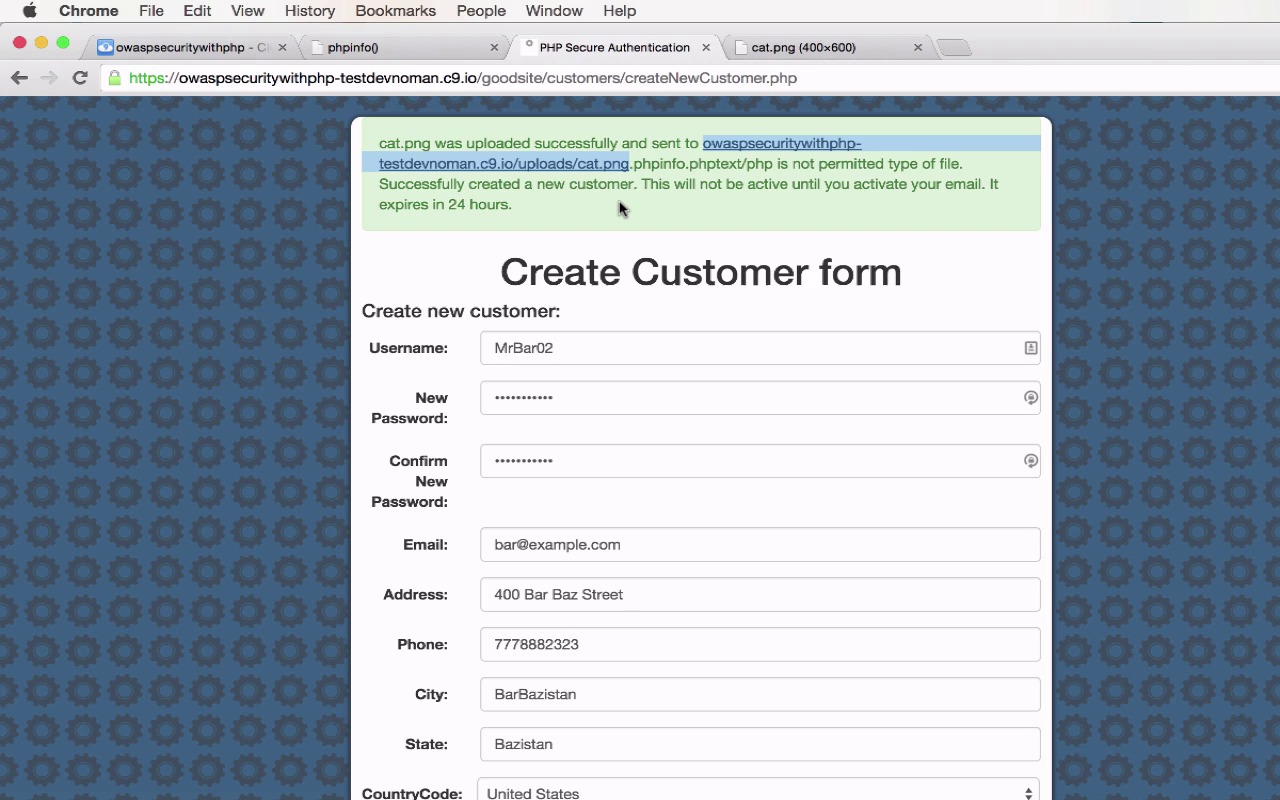Screen dimensions: 1280x800
Task: Click the cloud favicon on the owaspsecuritywithphp tab
Action: click(105, 47)
